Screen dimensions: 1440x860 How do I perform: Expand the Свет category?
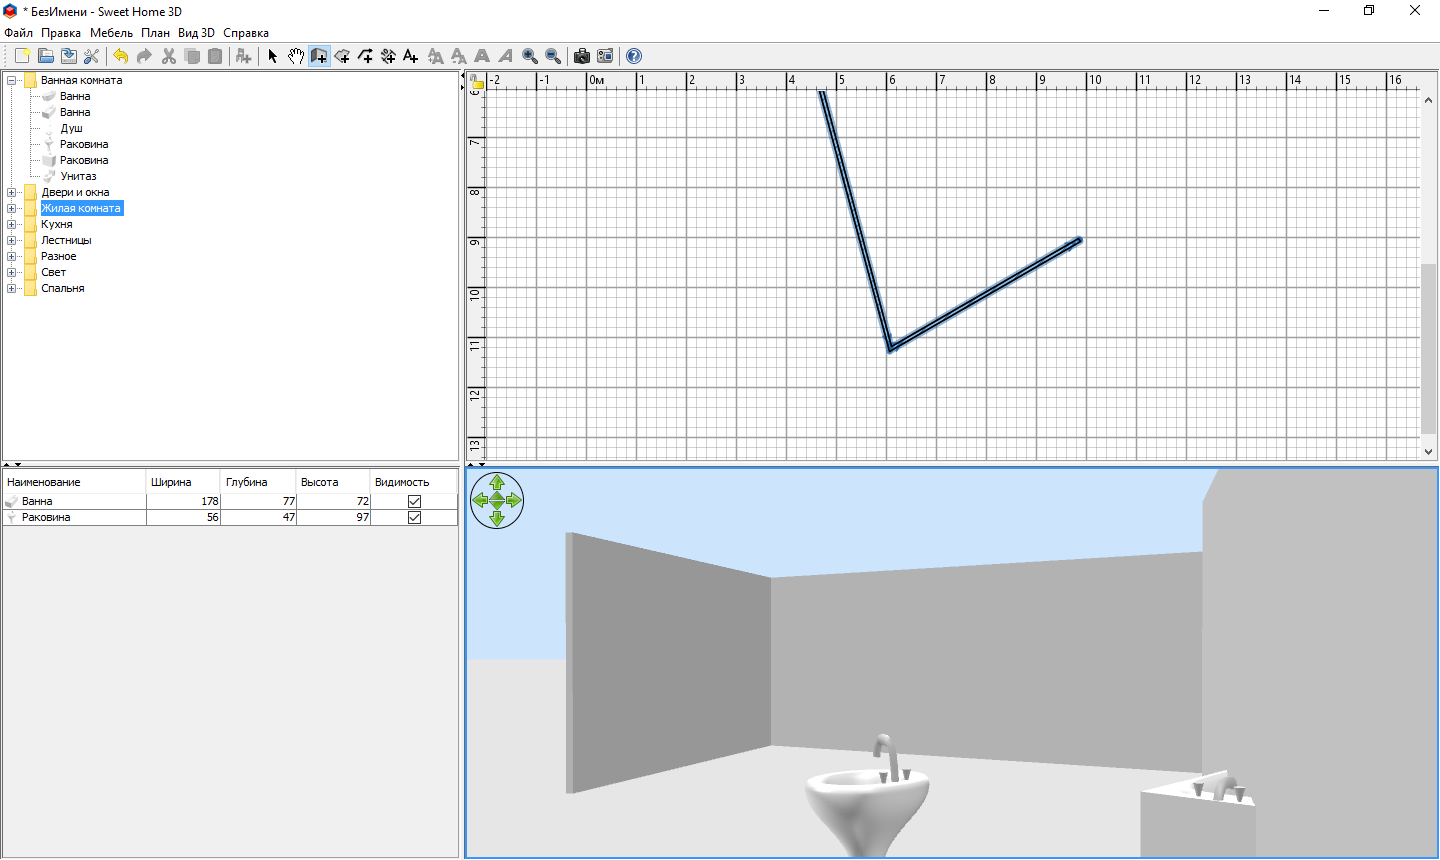[12, 272]
